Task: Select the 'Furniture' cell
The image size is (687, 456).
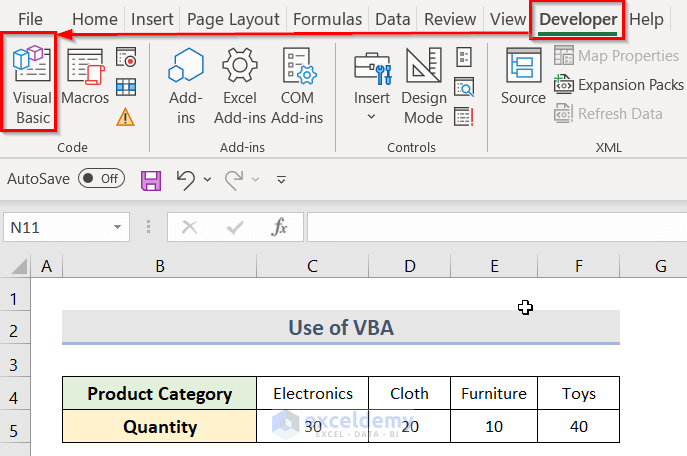Action: (x=494, y=393)
